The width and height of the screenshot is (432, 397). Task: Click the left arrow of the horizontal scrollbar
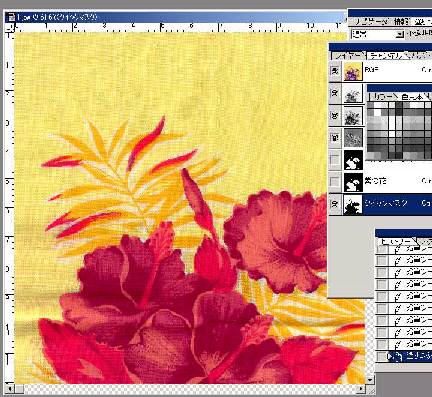tap(10, 389)
